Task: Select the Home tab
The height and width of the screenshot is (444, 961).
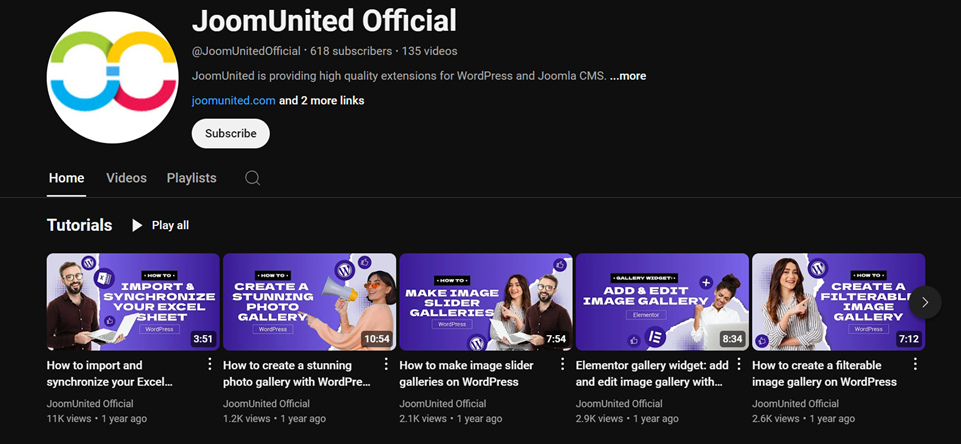Action: pyautogui.click(x=66, y=178)
